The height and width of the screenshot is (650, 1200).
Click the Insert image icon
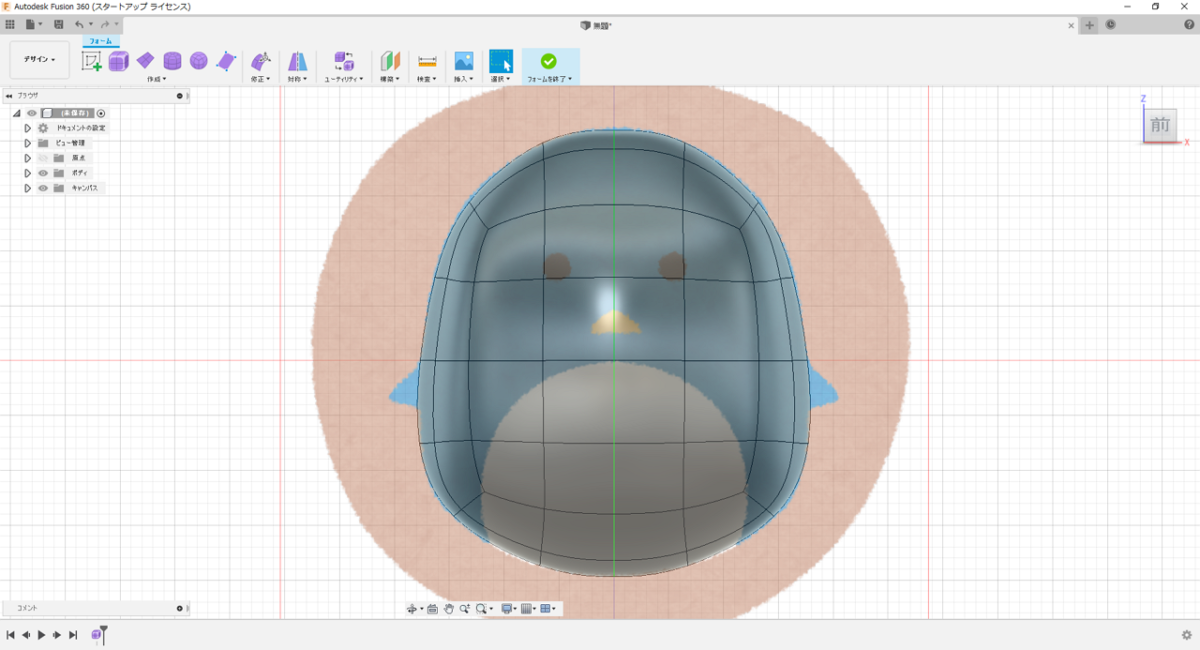click(x=464, y=61)
